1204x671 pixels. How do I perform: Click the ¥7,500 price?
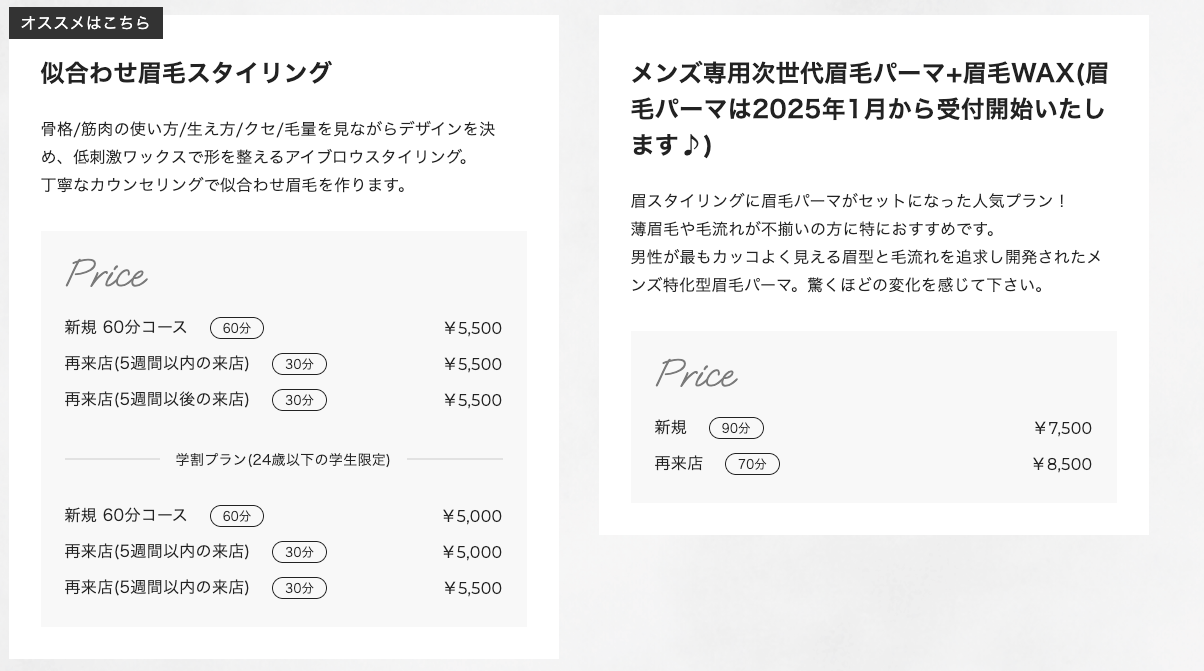(x=1062, y=428)
